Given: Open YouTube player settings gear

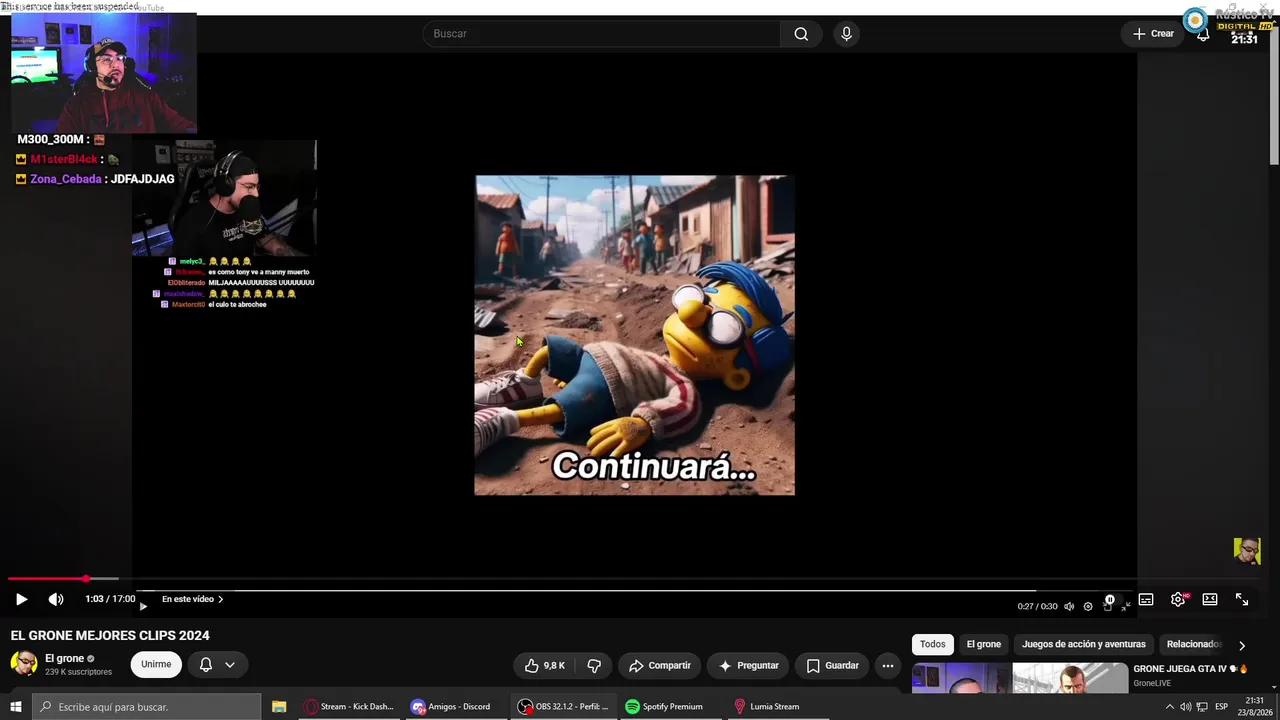Looking at the screenshot, I should 1178,599.
